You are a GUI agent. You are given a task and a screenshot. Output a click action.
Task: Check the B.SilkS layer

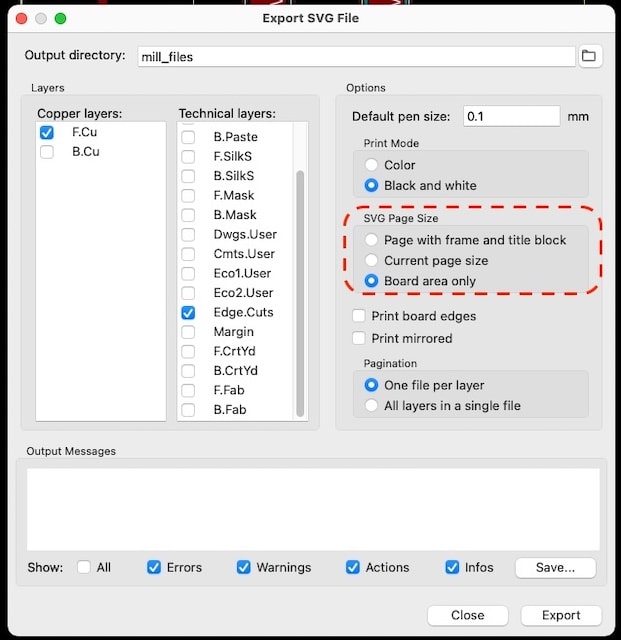click(x=188, y=176)
